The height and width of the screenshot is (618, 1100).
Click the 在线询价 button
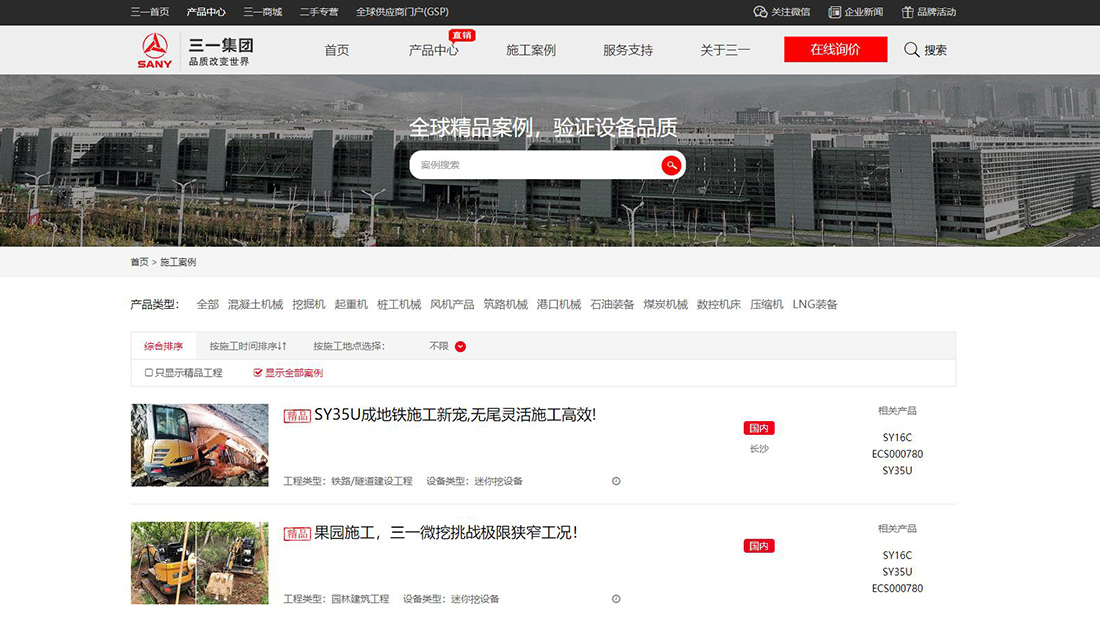click(836, 50)
